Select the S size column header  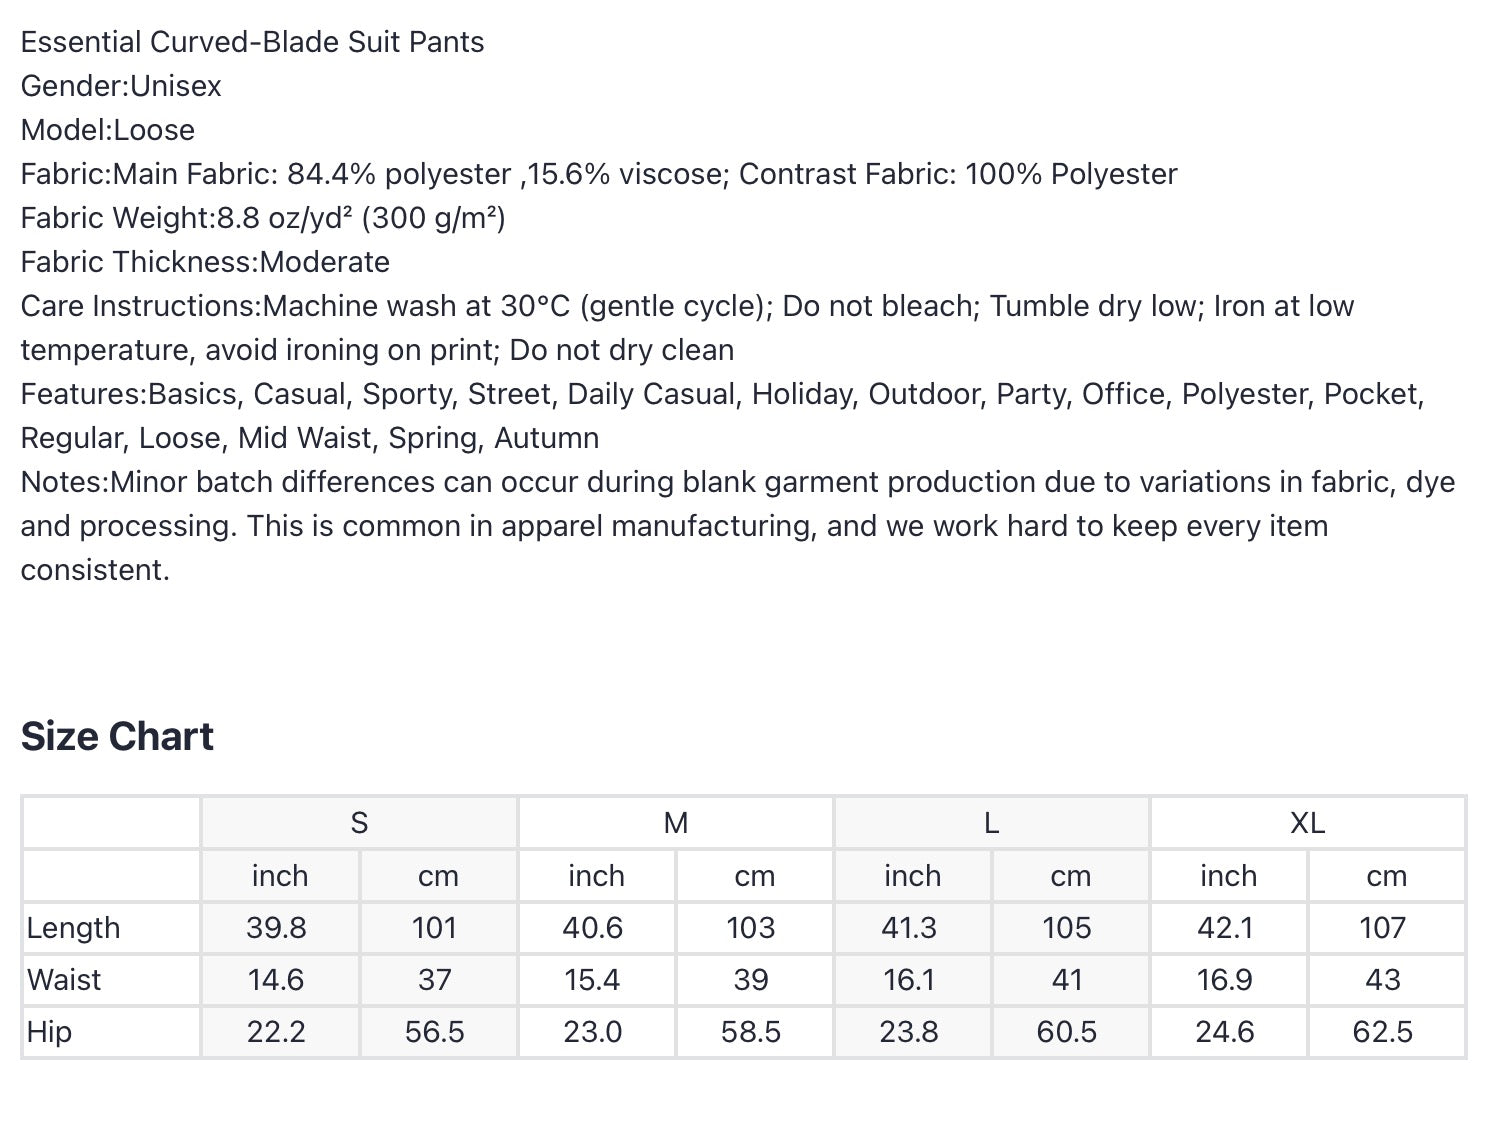(359, 823)
